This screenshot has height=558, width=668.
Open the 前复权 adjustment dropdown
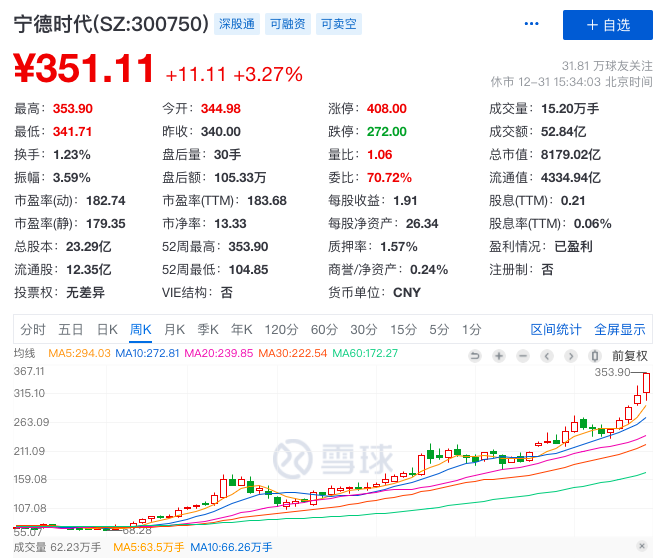click(629, 355)
